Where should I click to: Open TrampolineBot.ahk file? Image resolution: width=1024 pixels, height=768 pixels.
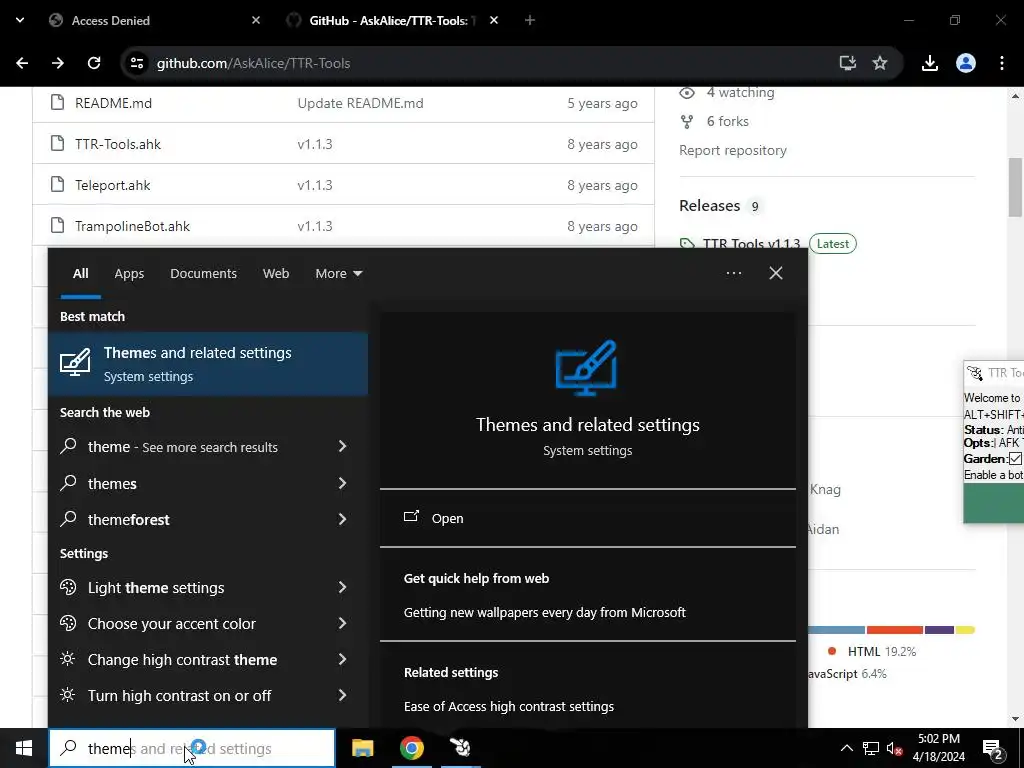pyautogui.click(x=132, y=226)
